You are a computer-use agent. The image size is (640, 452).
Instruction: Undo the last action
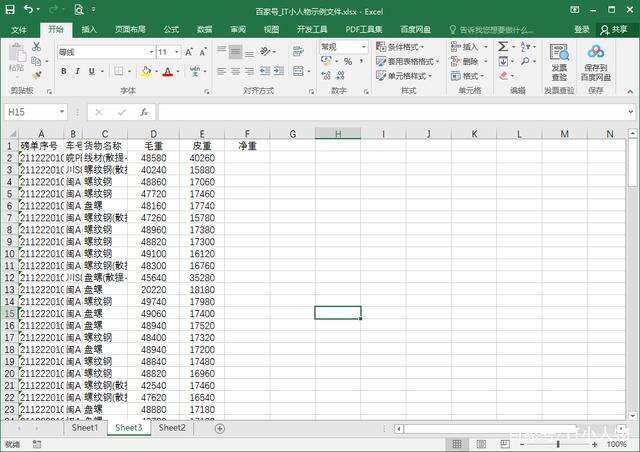coord(28,9)
